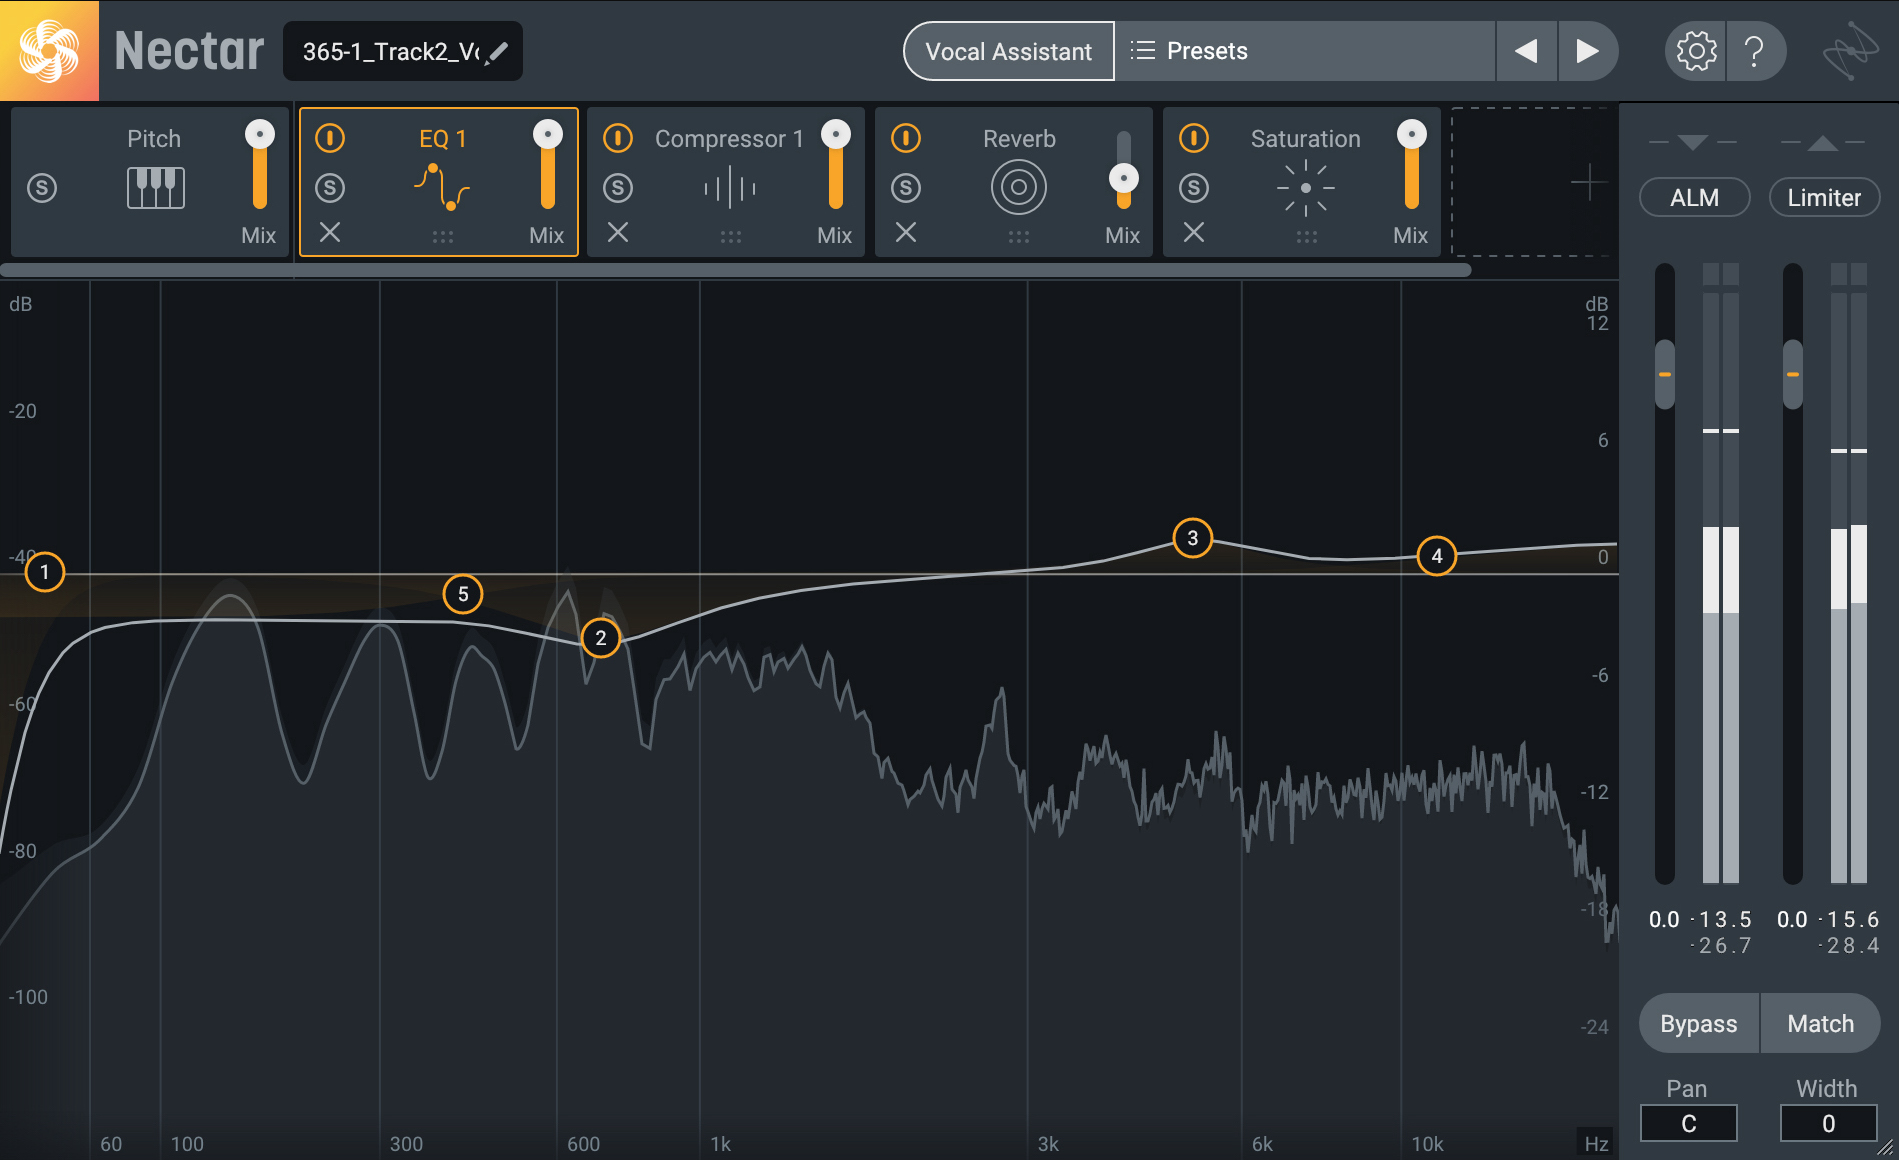Screen dimensions: 1899x1160
Task: Click the Pan value field
Action: [x=1689, y=1123]
